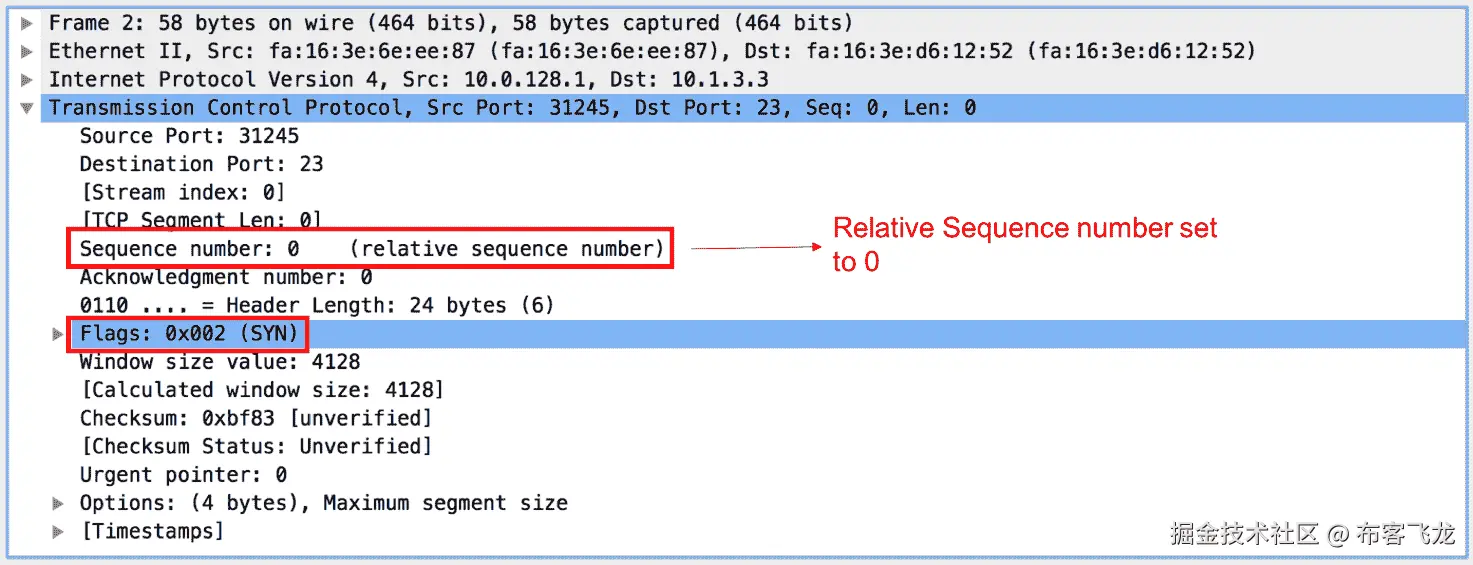1473x565 pixels.
Task: Select the Source Port: 31245 field
Action: [x=189, y=136]
